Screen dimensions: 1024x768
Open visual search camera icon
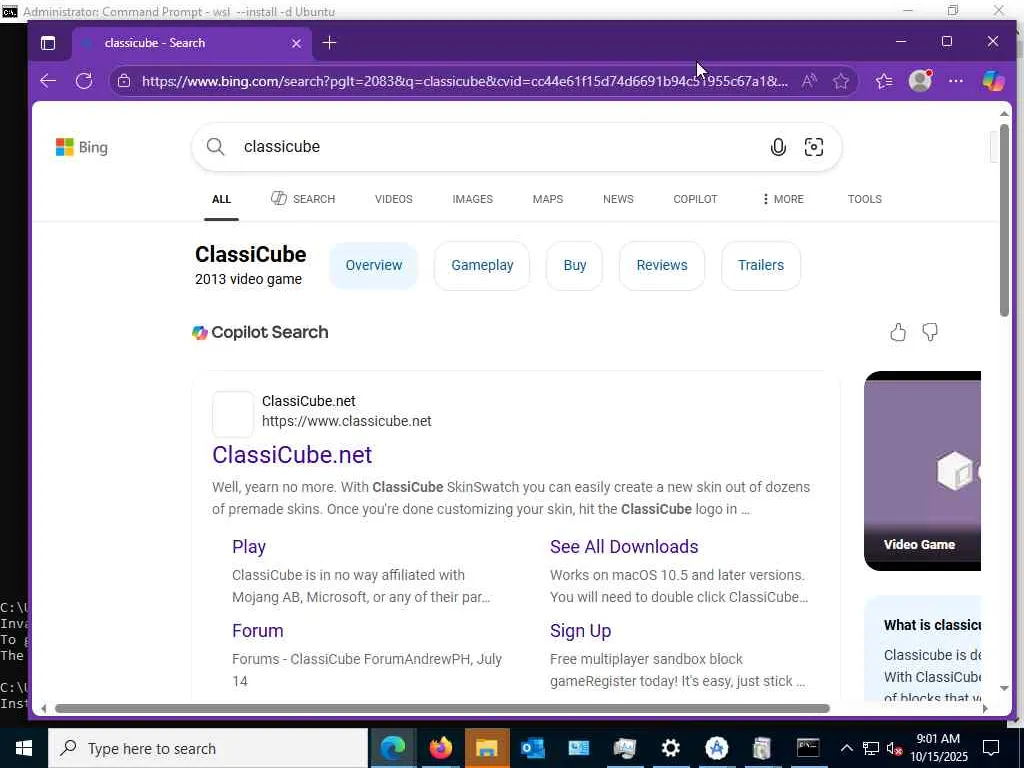coord(813,147)
